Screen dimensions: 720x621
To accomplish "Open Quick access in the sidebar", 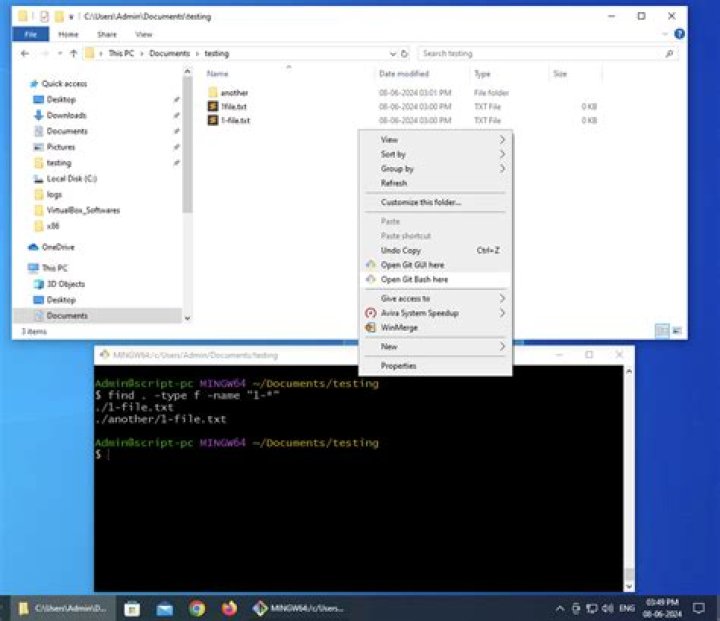I will point(64,84).
